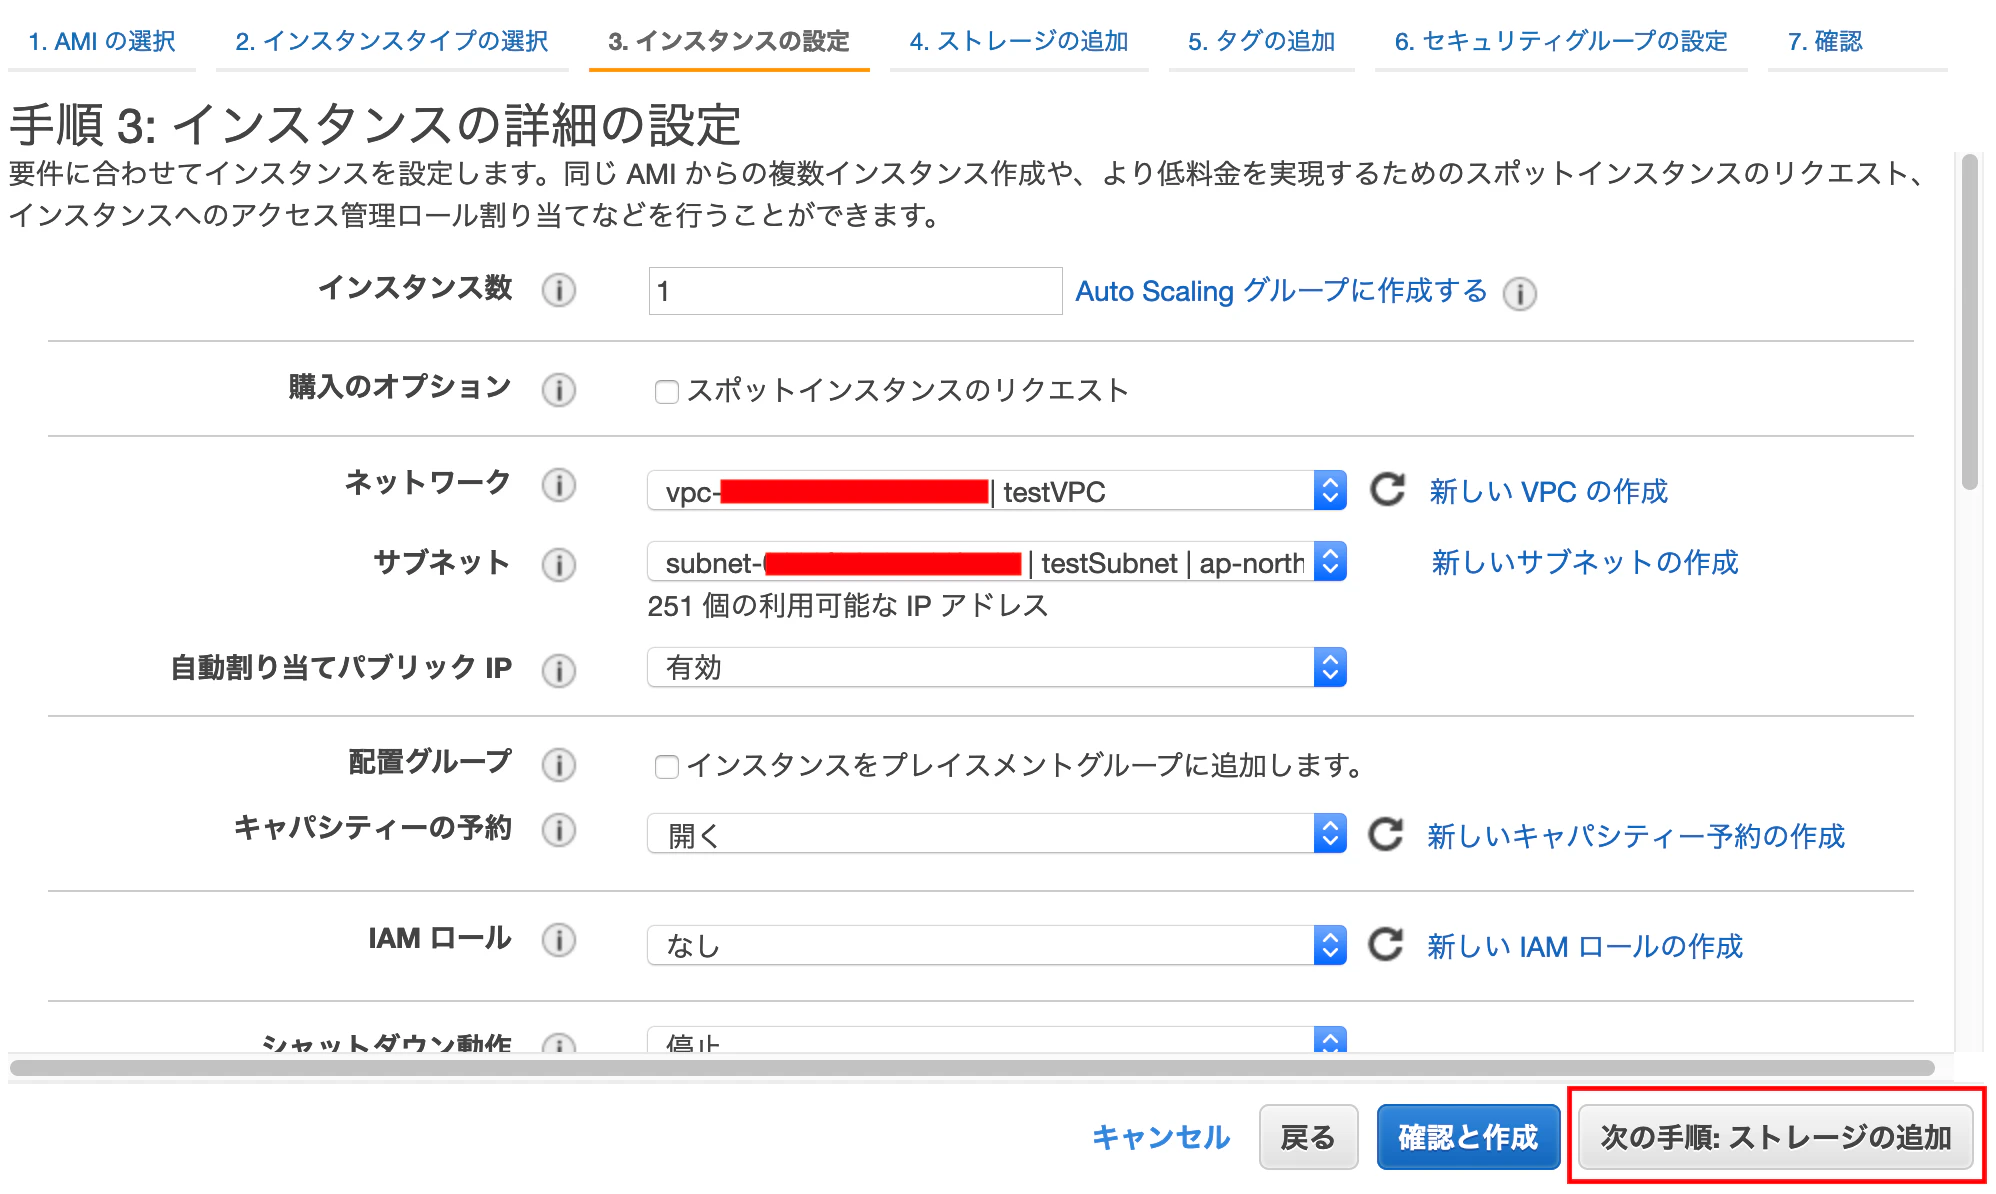
Task: Expand the IAM ロール dropdown showing なし
Action: coord(996,945)
